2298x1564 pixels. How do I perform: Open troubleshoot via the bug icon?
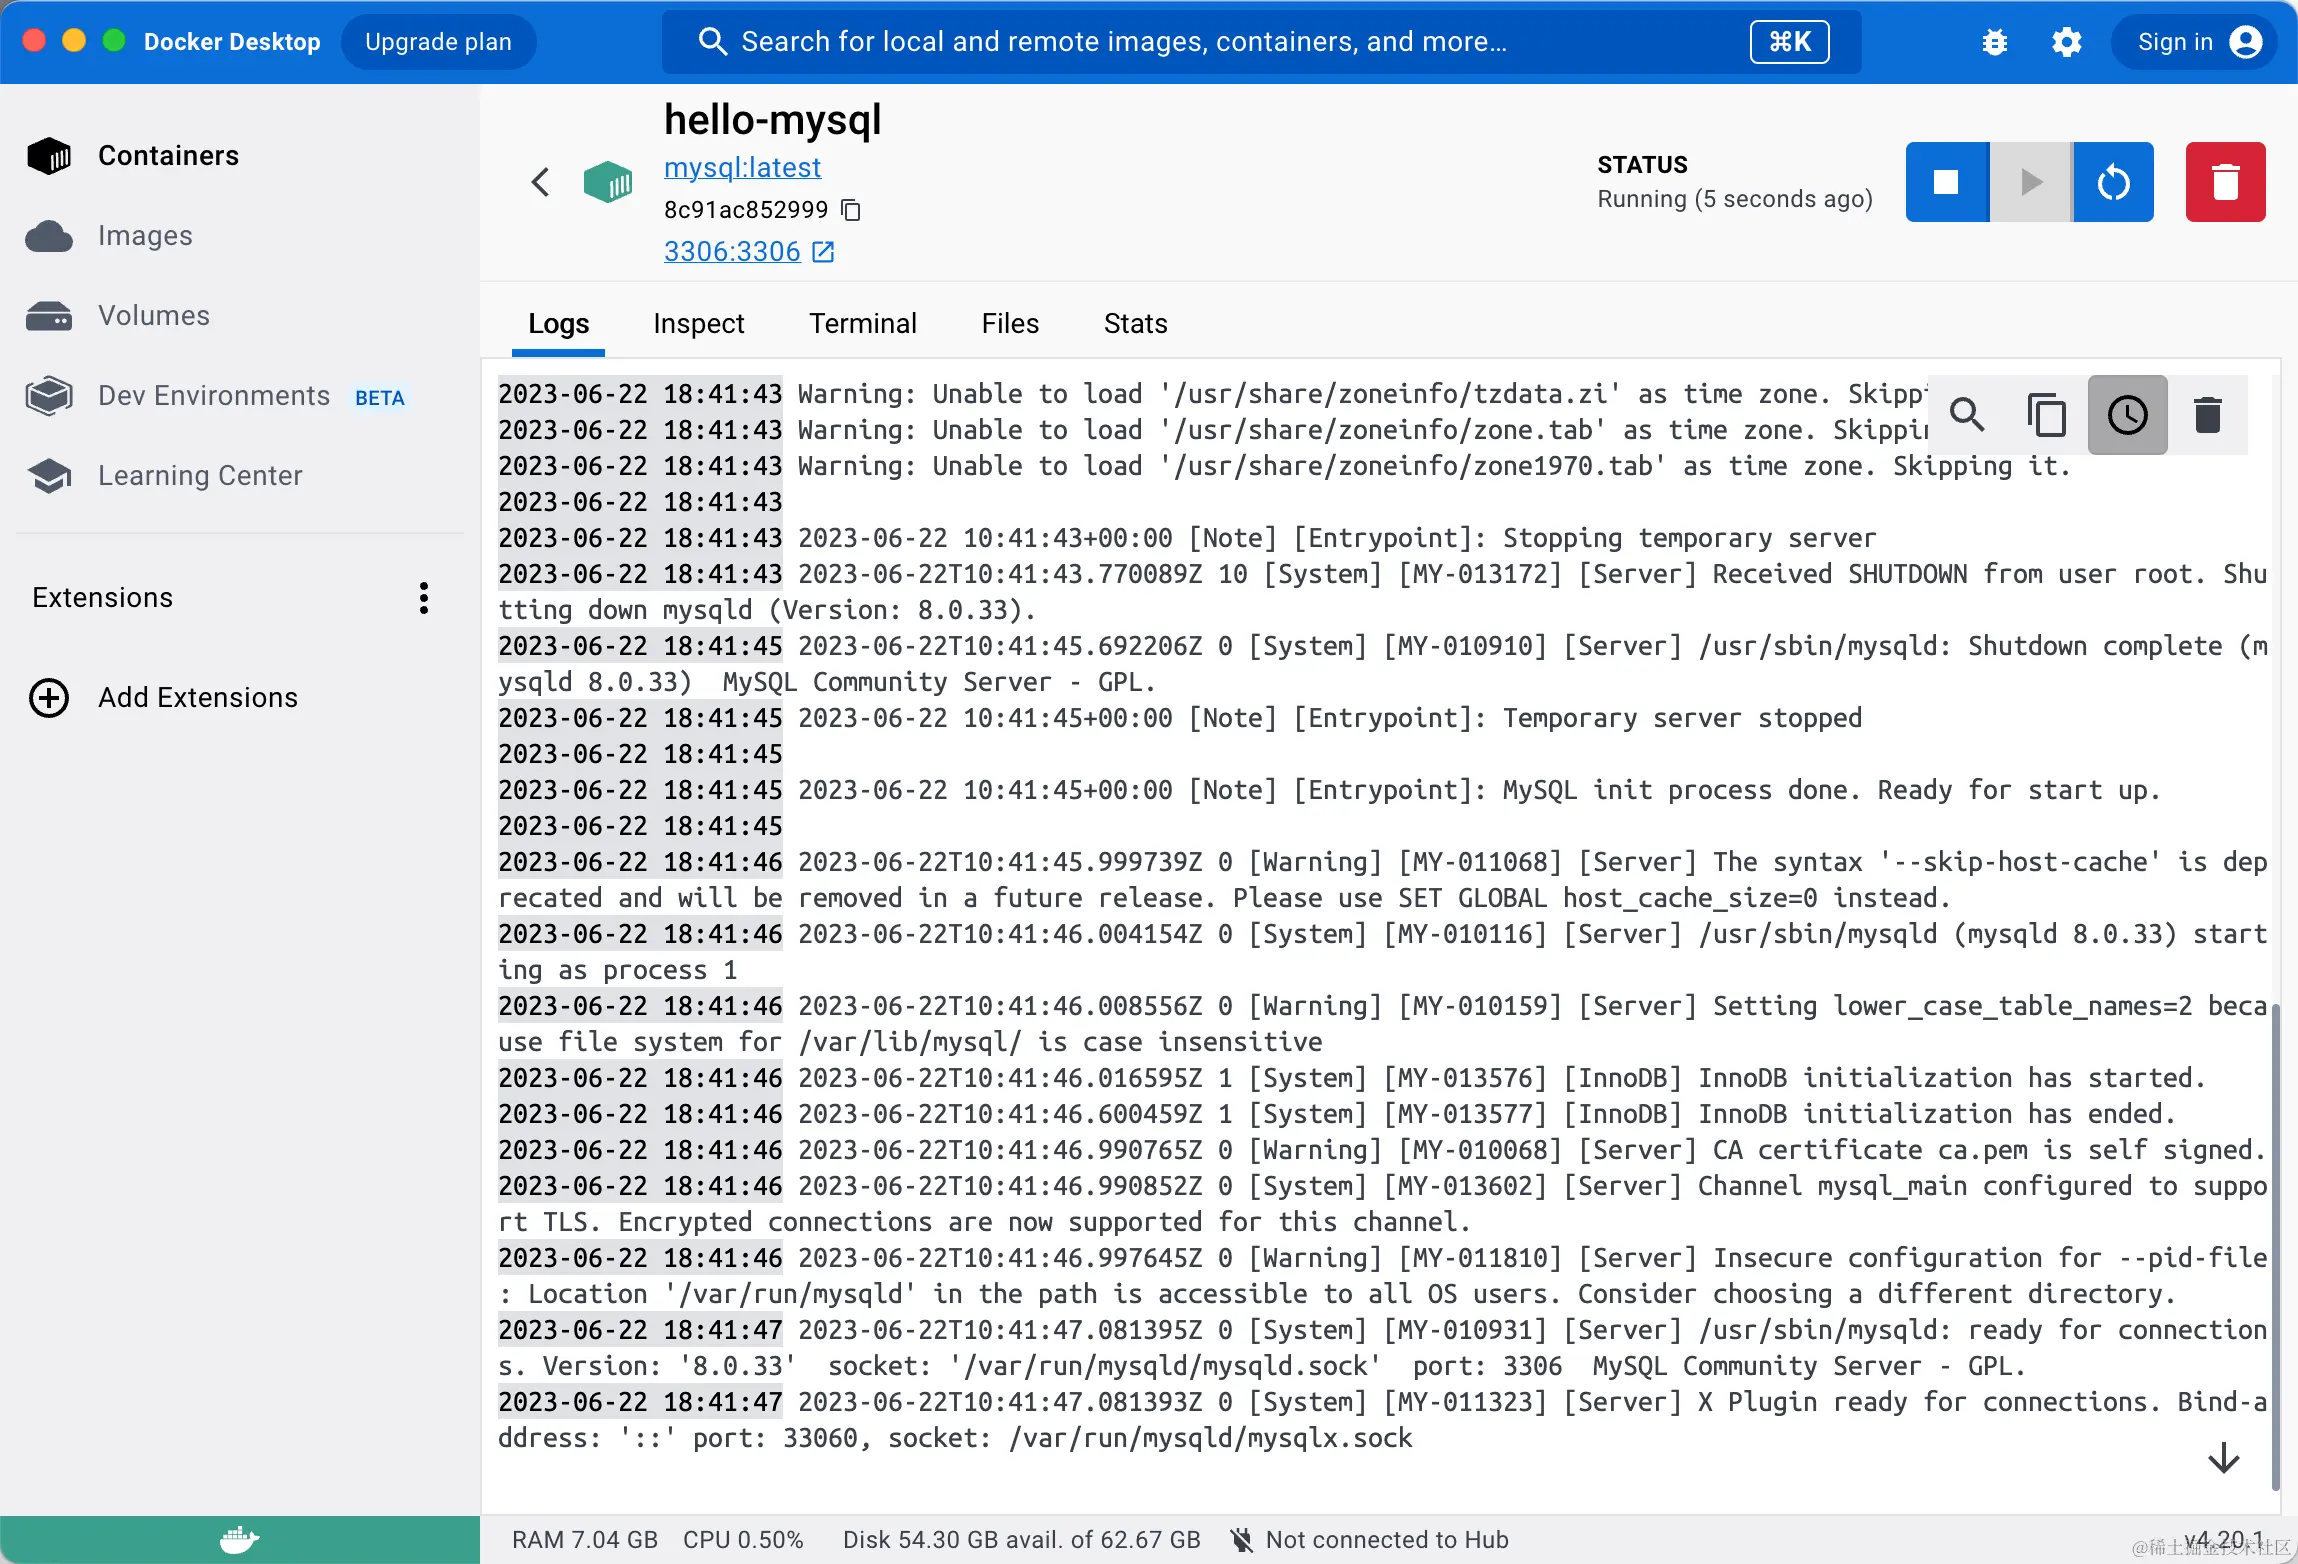coord(1995,42)
